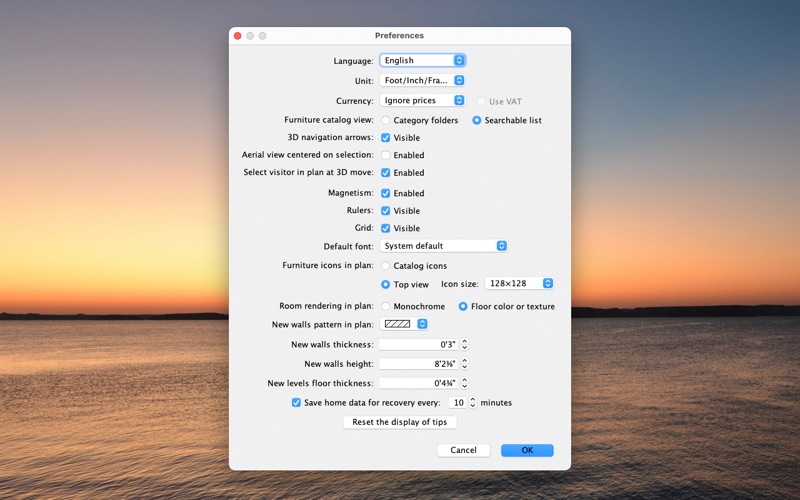Select Category folders catalog view
Screen dimensions: 800x500
pos(386,121)
